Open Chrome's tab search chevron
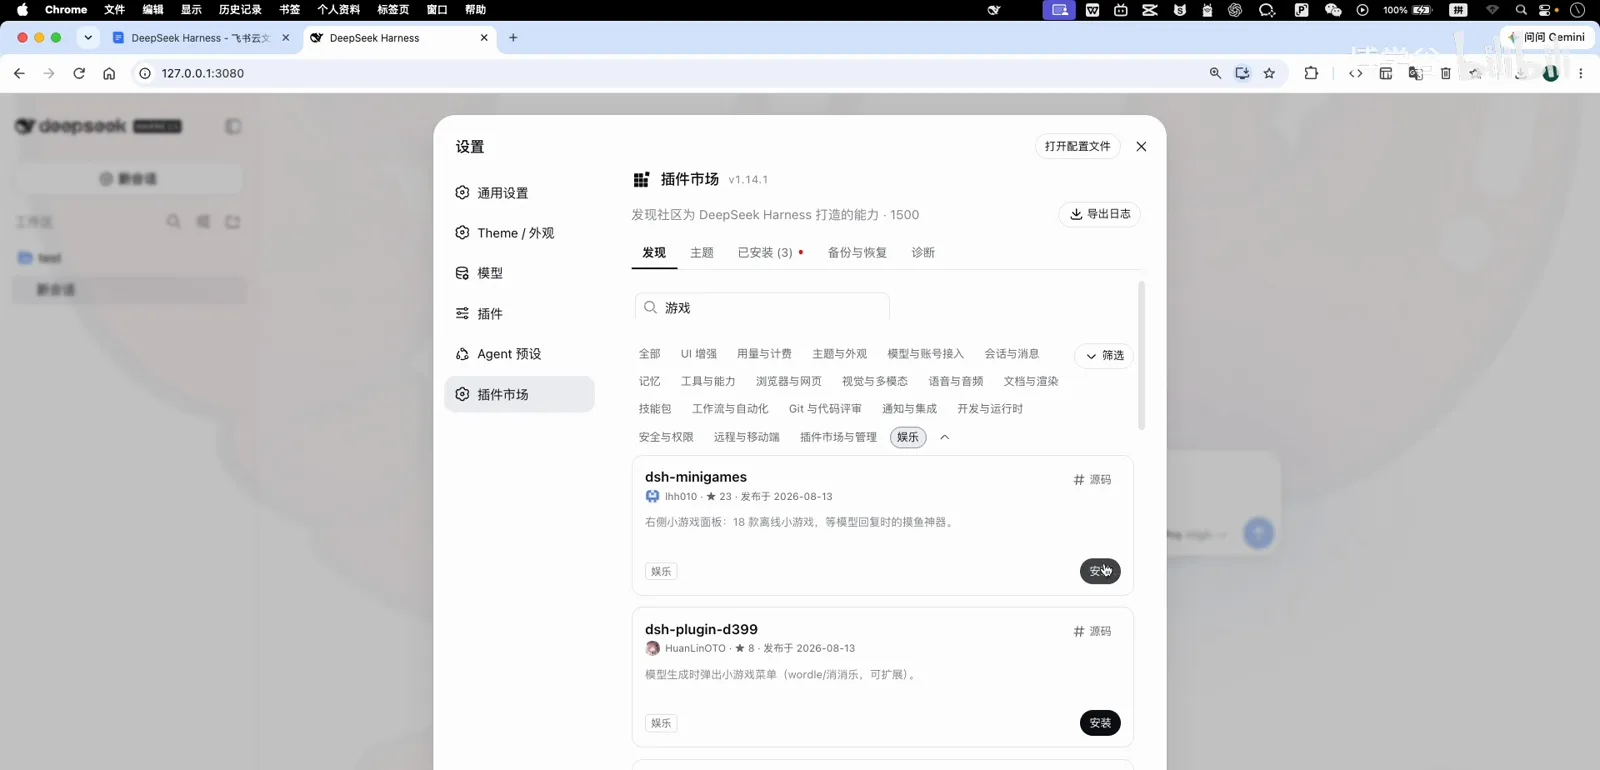 pos(88,38)
